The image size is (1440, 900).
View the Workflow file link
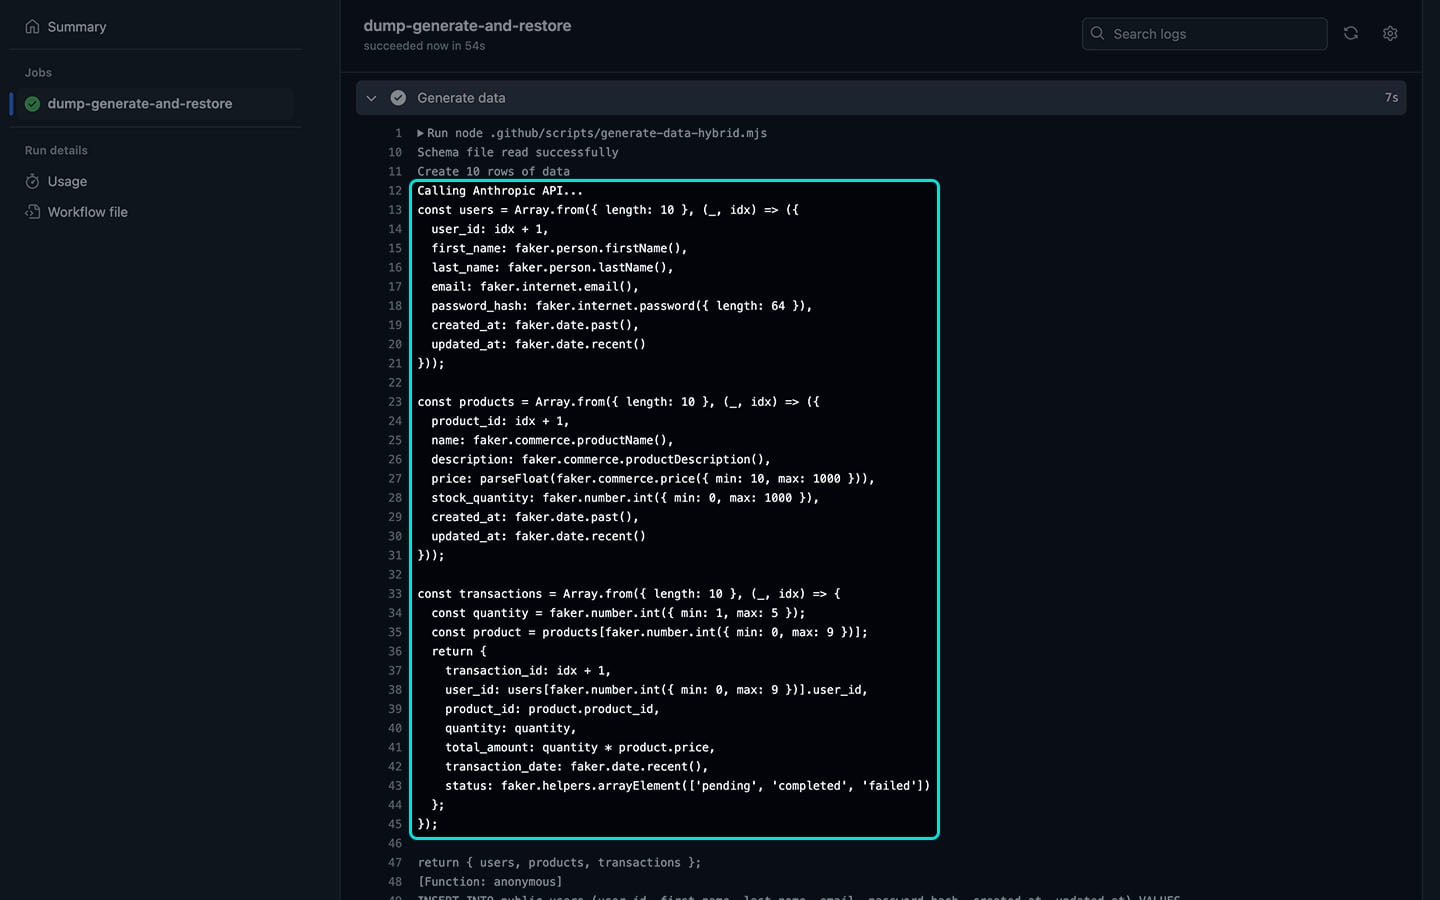click(x=88, y=211)
